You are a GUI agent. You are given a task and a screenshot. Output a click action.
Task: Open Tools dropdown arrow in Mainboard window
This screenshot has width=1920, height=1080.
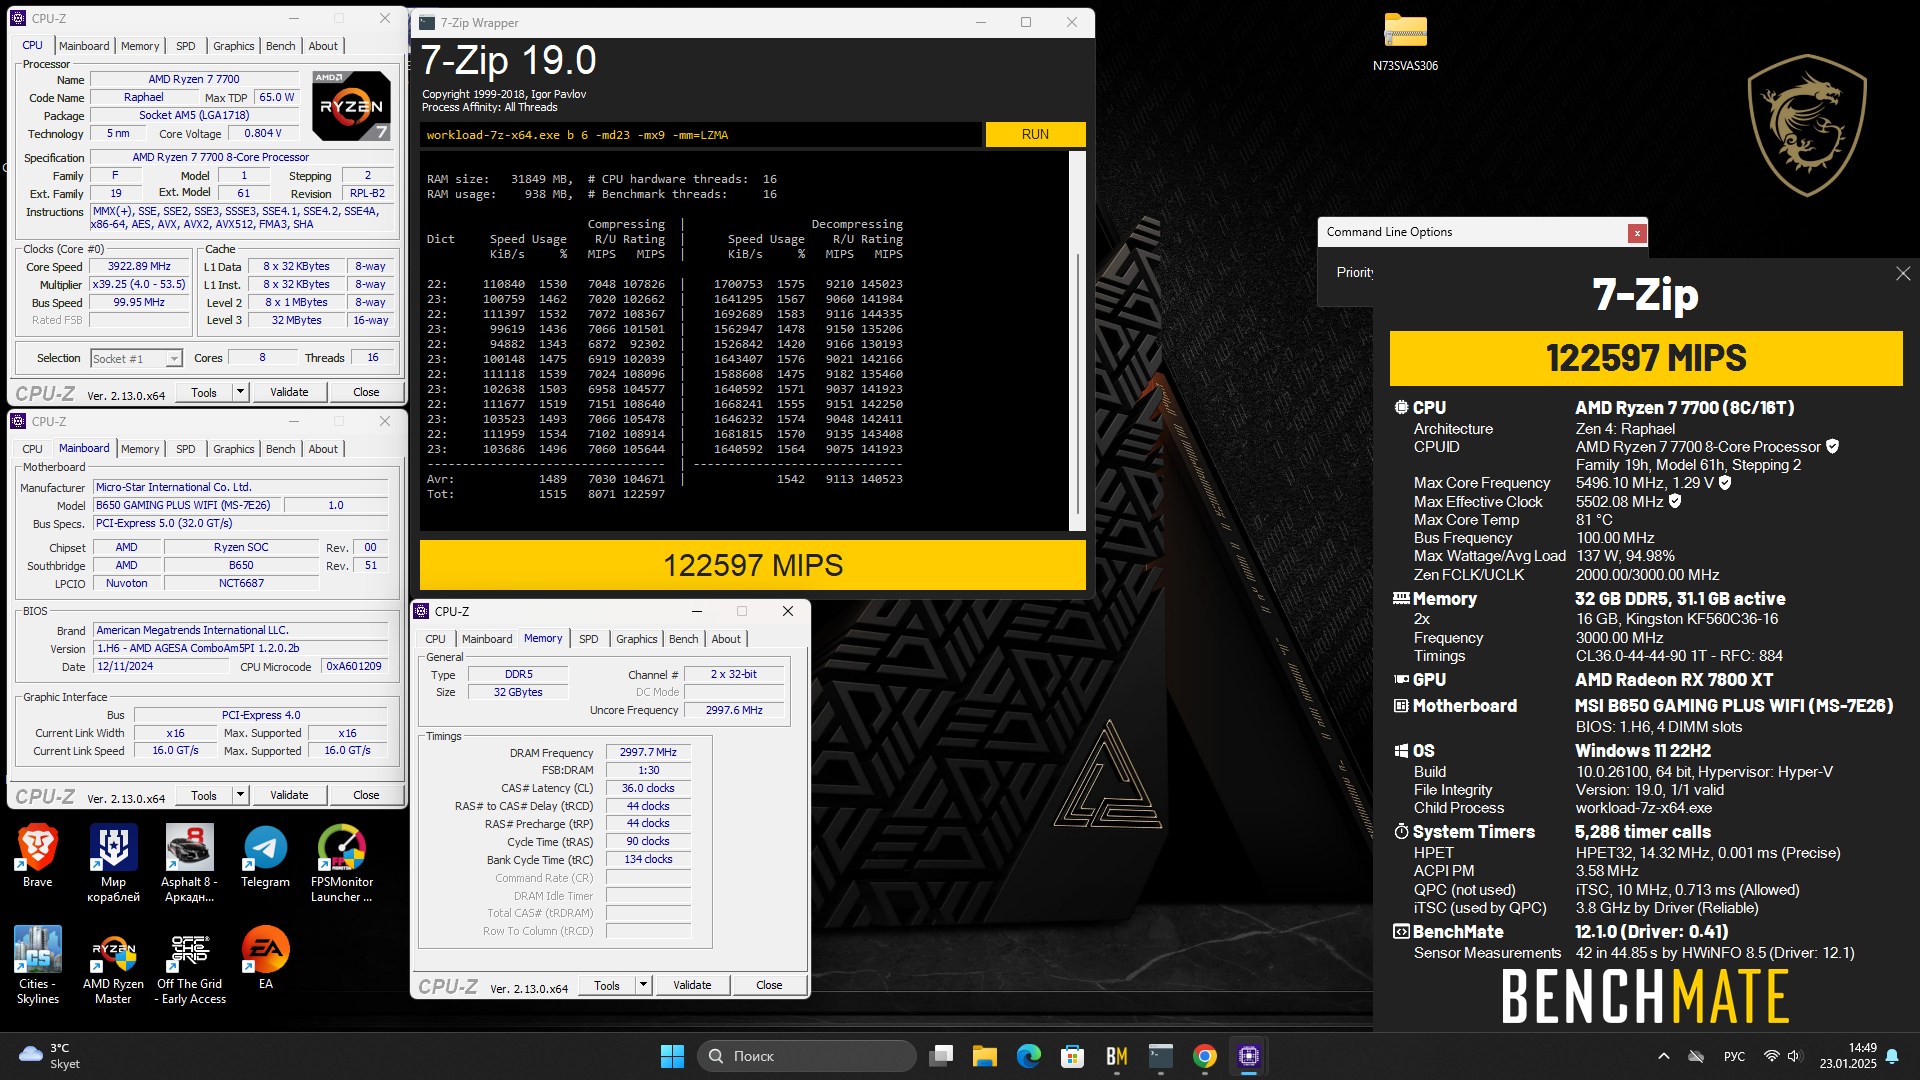pyautogui.click(x=240, y=795)
